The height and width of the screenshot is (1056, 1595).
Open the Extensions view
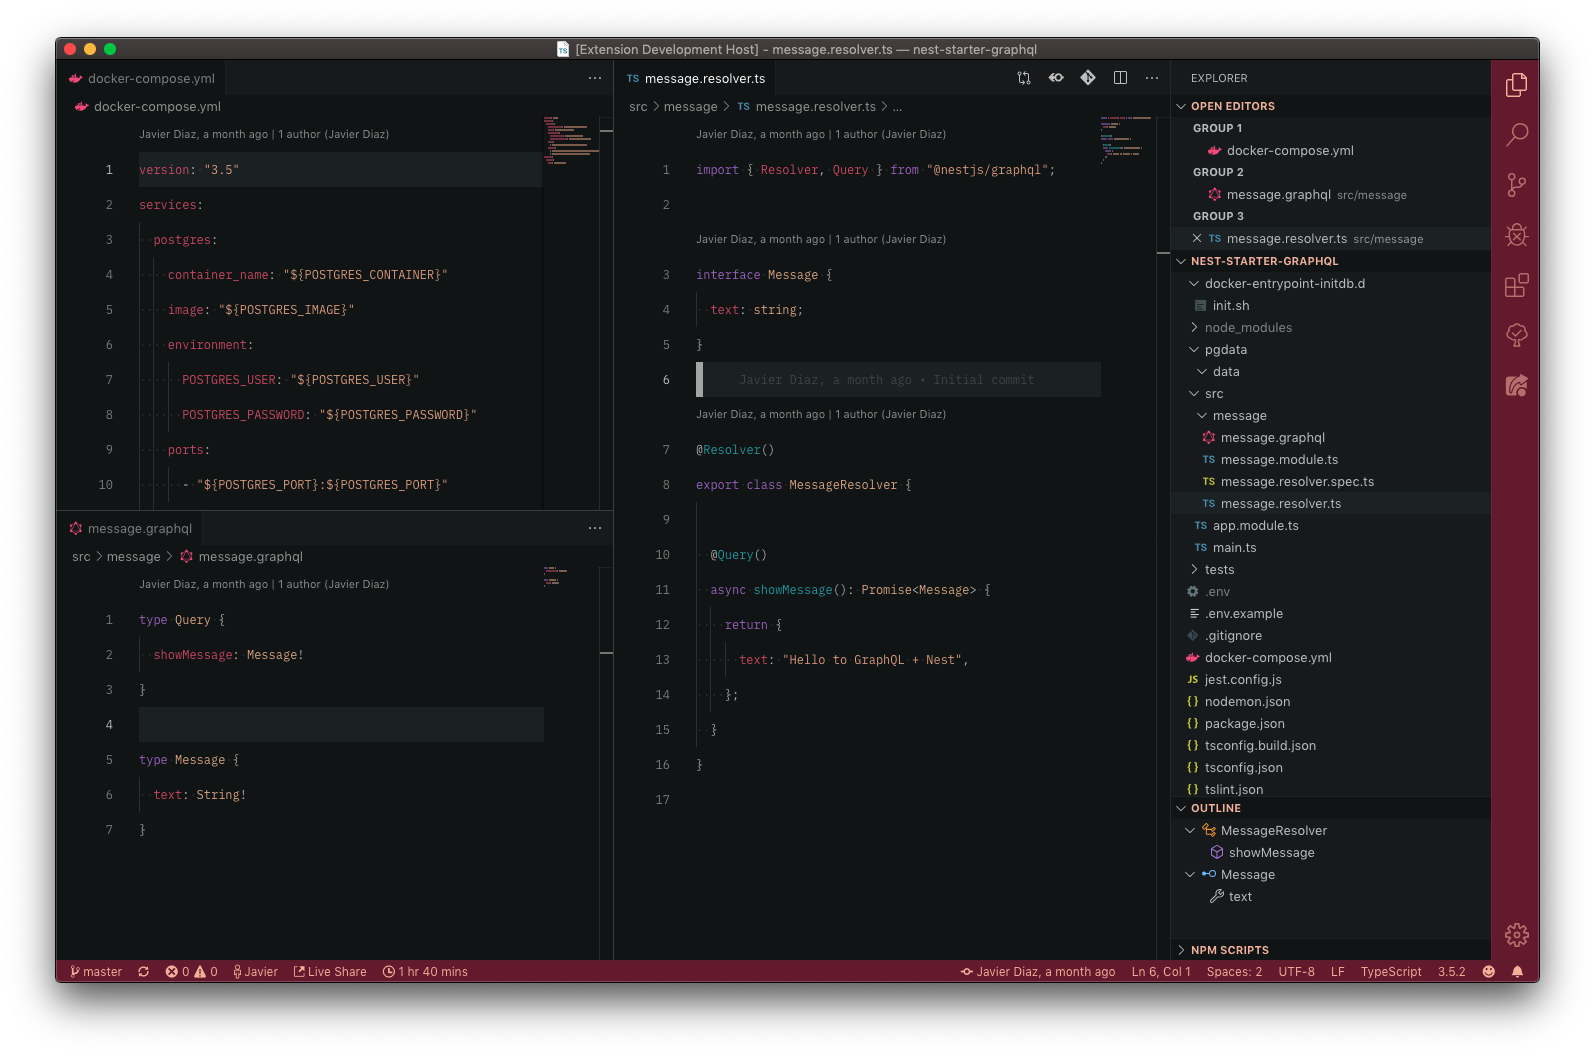point(1516,285)
